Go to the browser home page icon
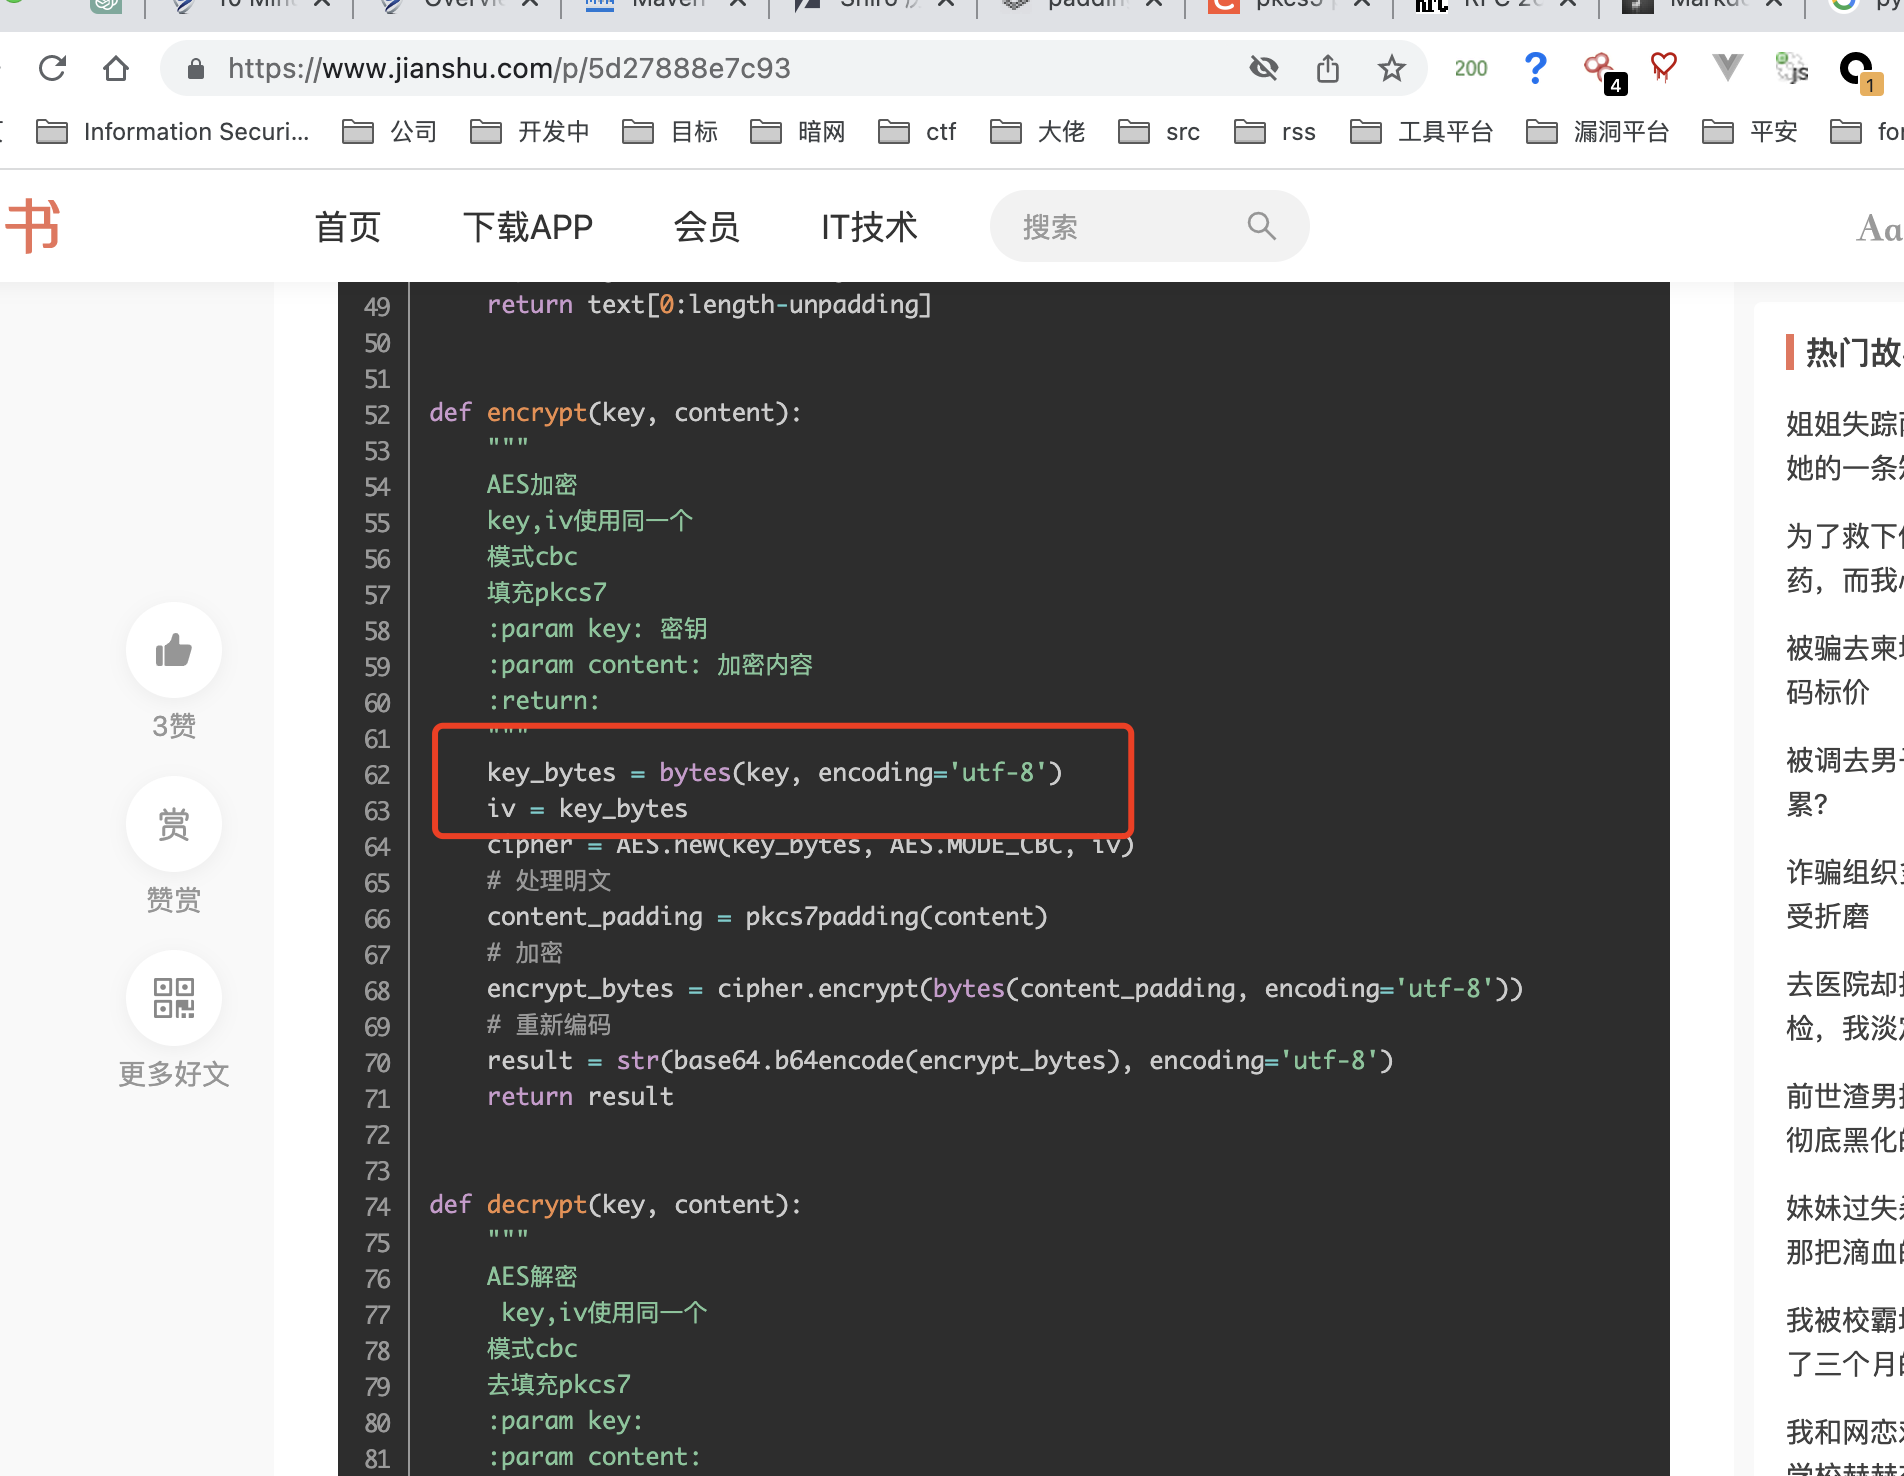The image size is (1904, 1476). coord(116,68)
